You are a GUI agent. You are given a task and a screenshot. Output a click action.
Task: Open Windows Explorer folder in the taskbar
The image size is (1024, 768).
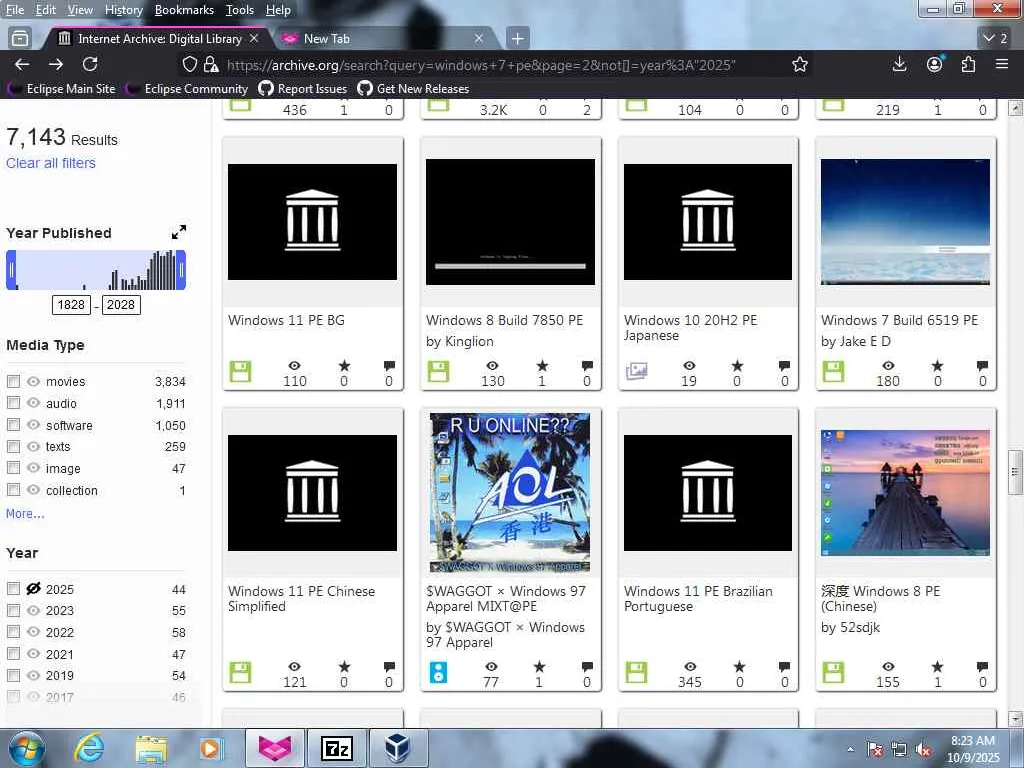(x=152, y=749)
